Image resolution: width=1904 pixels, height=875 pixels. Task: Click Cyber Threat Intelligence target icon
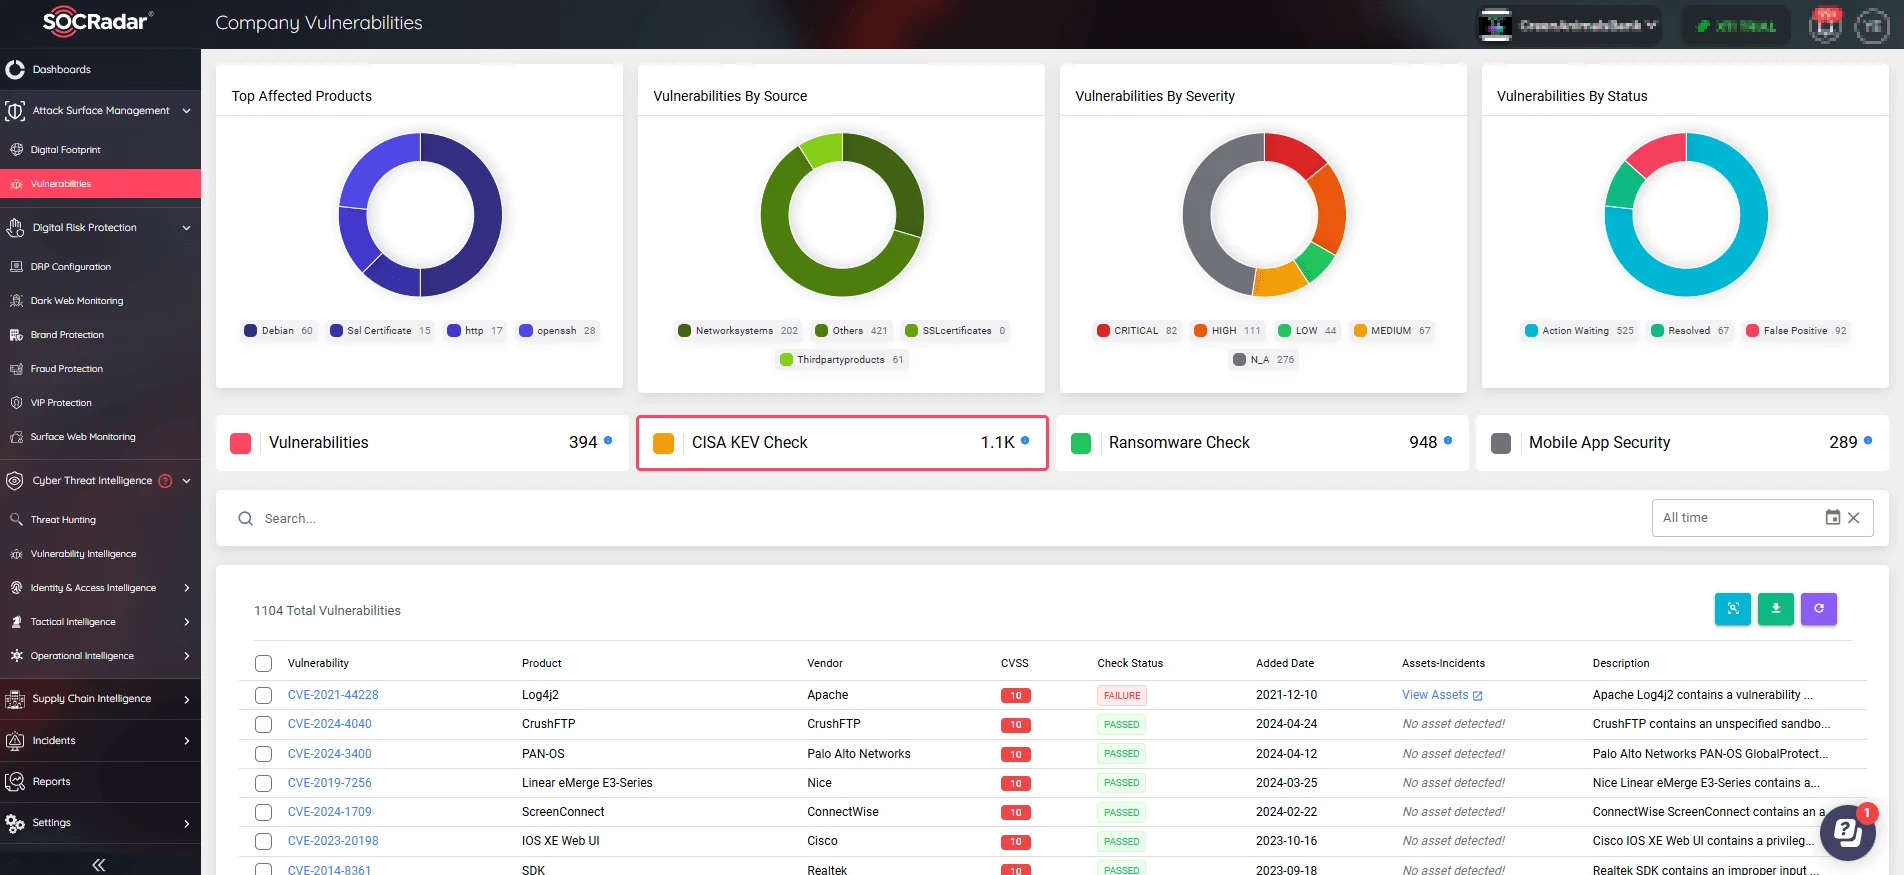[15, 481]
